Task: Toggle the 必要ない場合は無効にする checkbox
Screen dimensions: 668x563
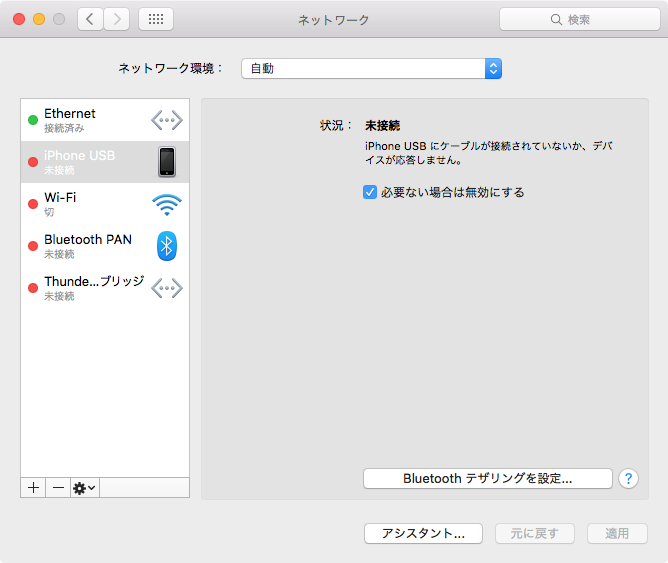Action: [370, 192]
